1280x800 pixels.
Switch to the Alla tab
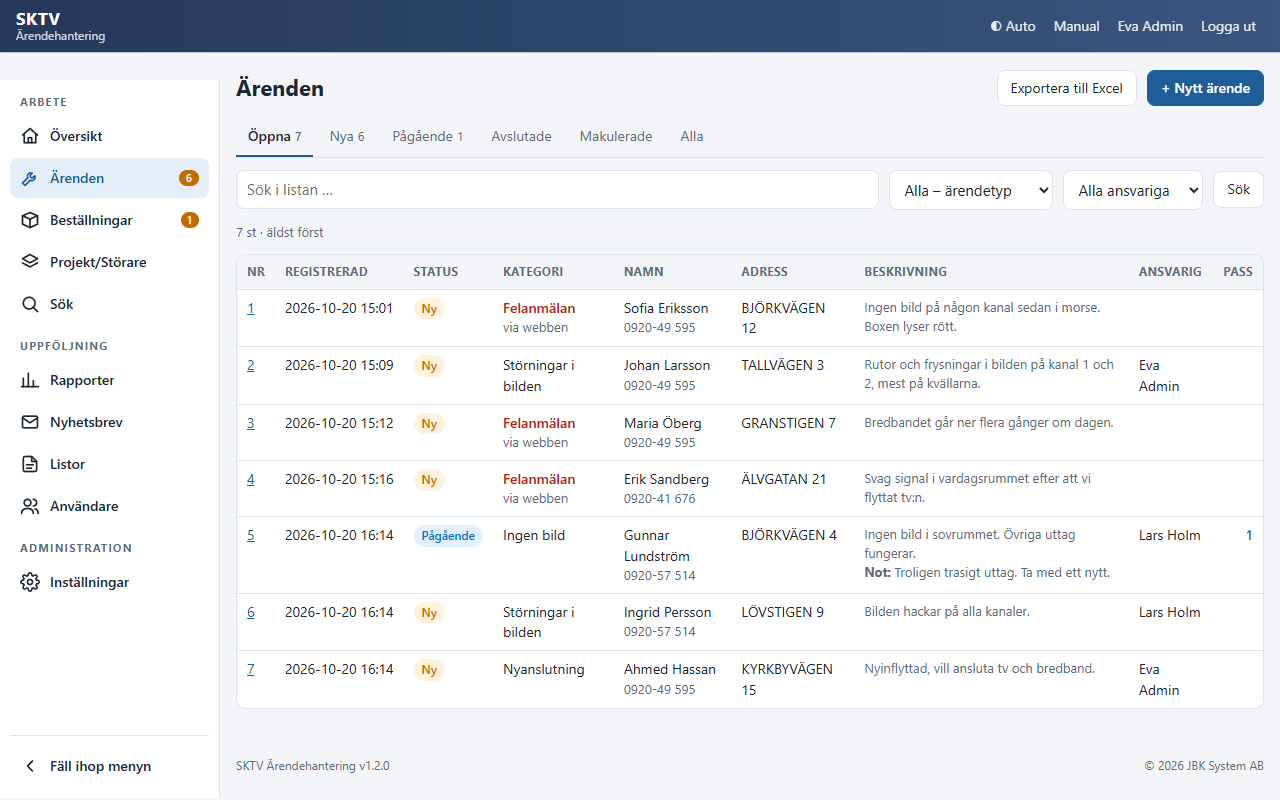pyautogui.click(x=692, y=136)
